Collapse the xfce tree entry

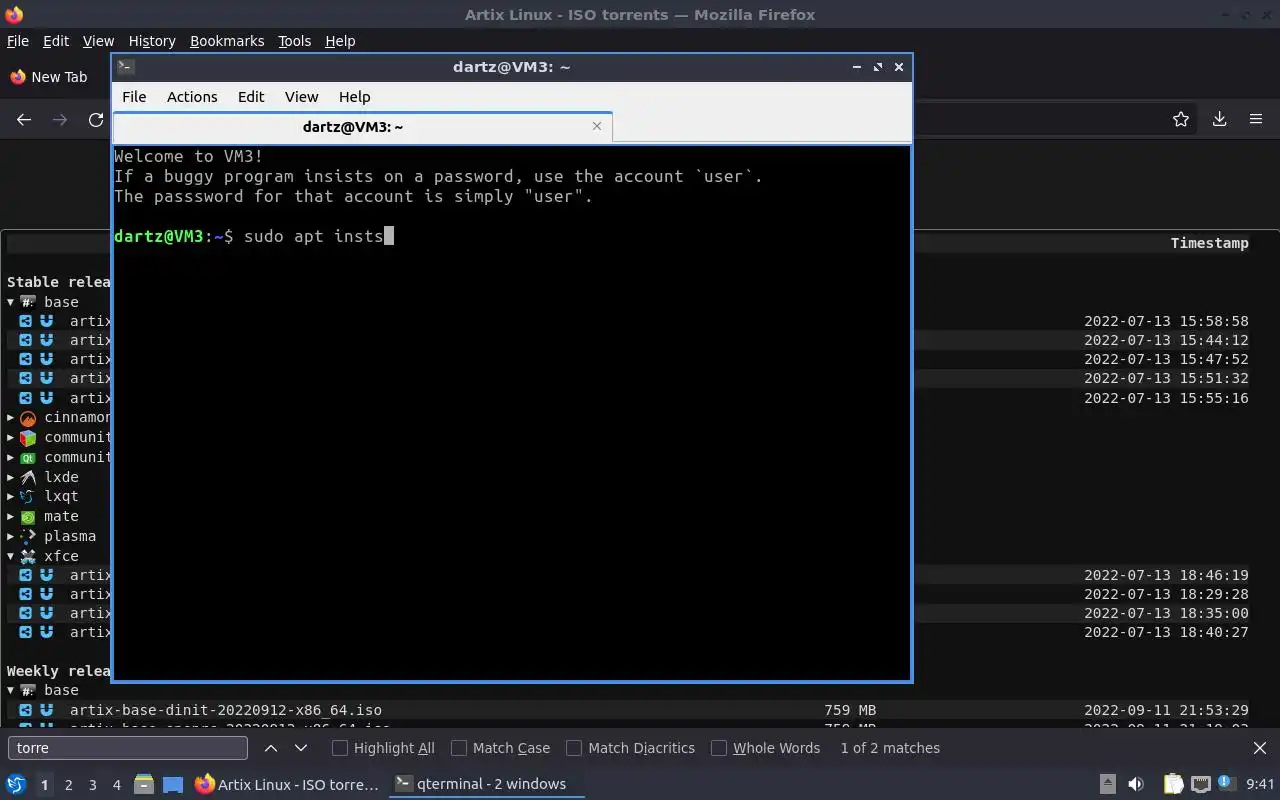11,556
